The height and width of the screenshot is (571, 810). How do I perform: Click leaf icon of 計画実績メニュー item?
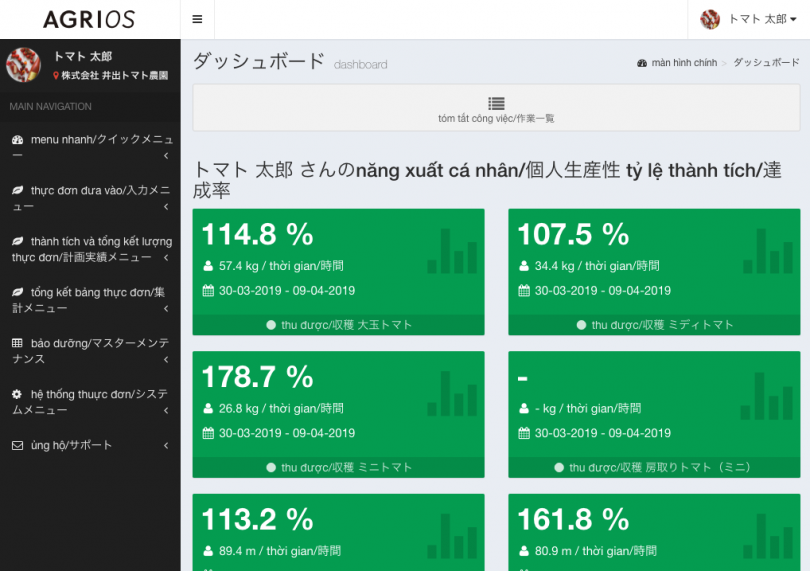18,241
